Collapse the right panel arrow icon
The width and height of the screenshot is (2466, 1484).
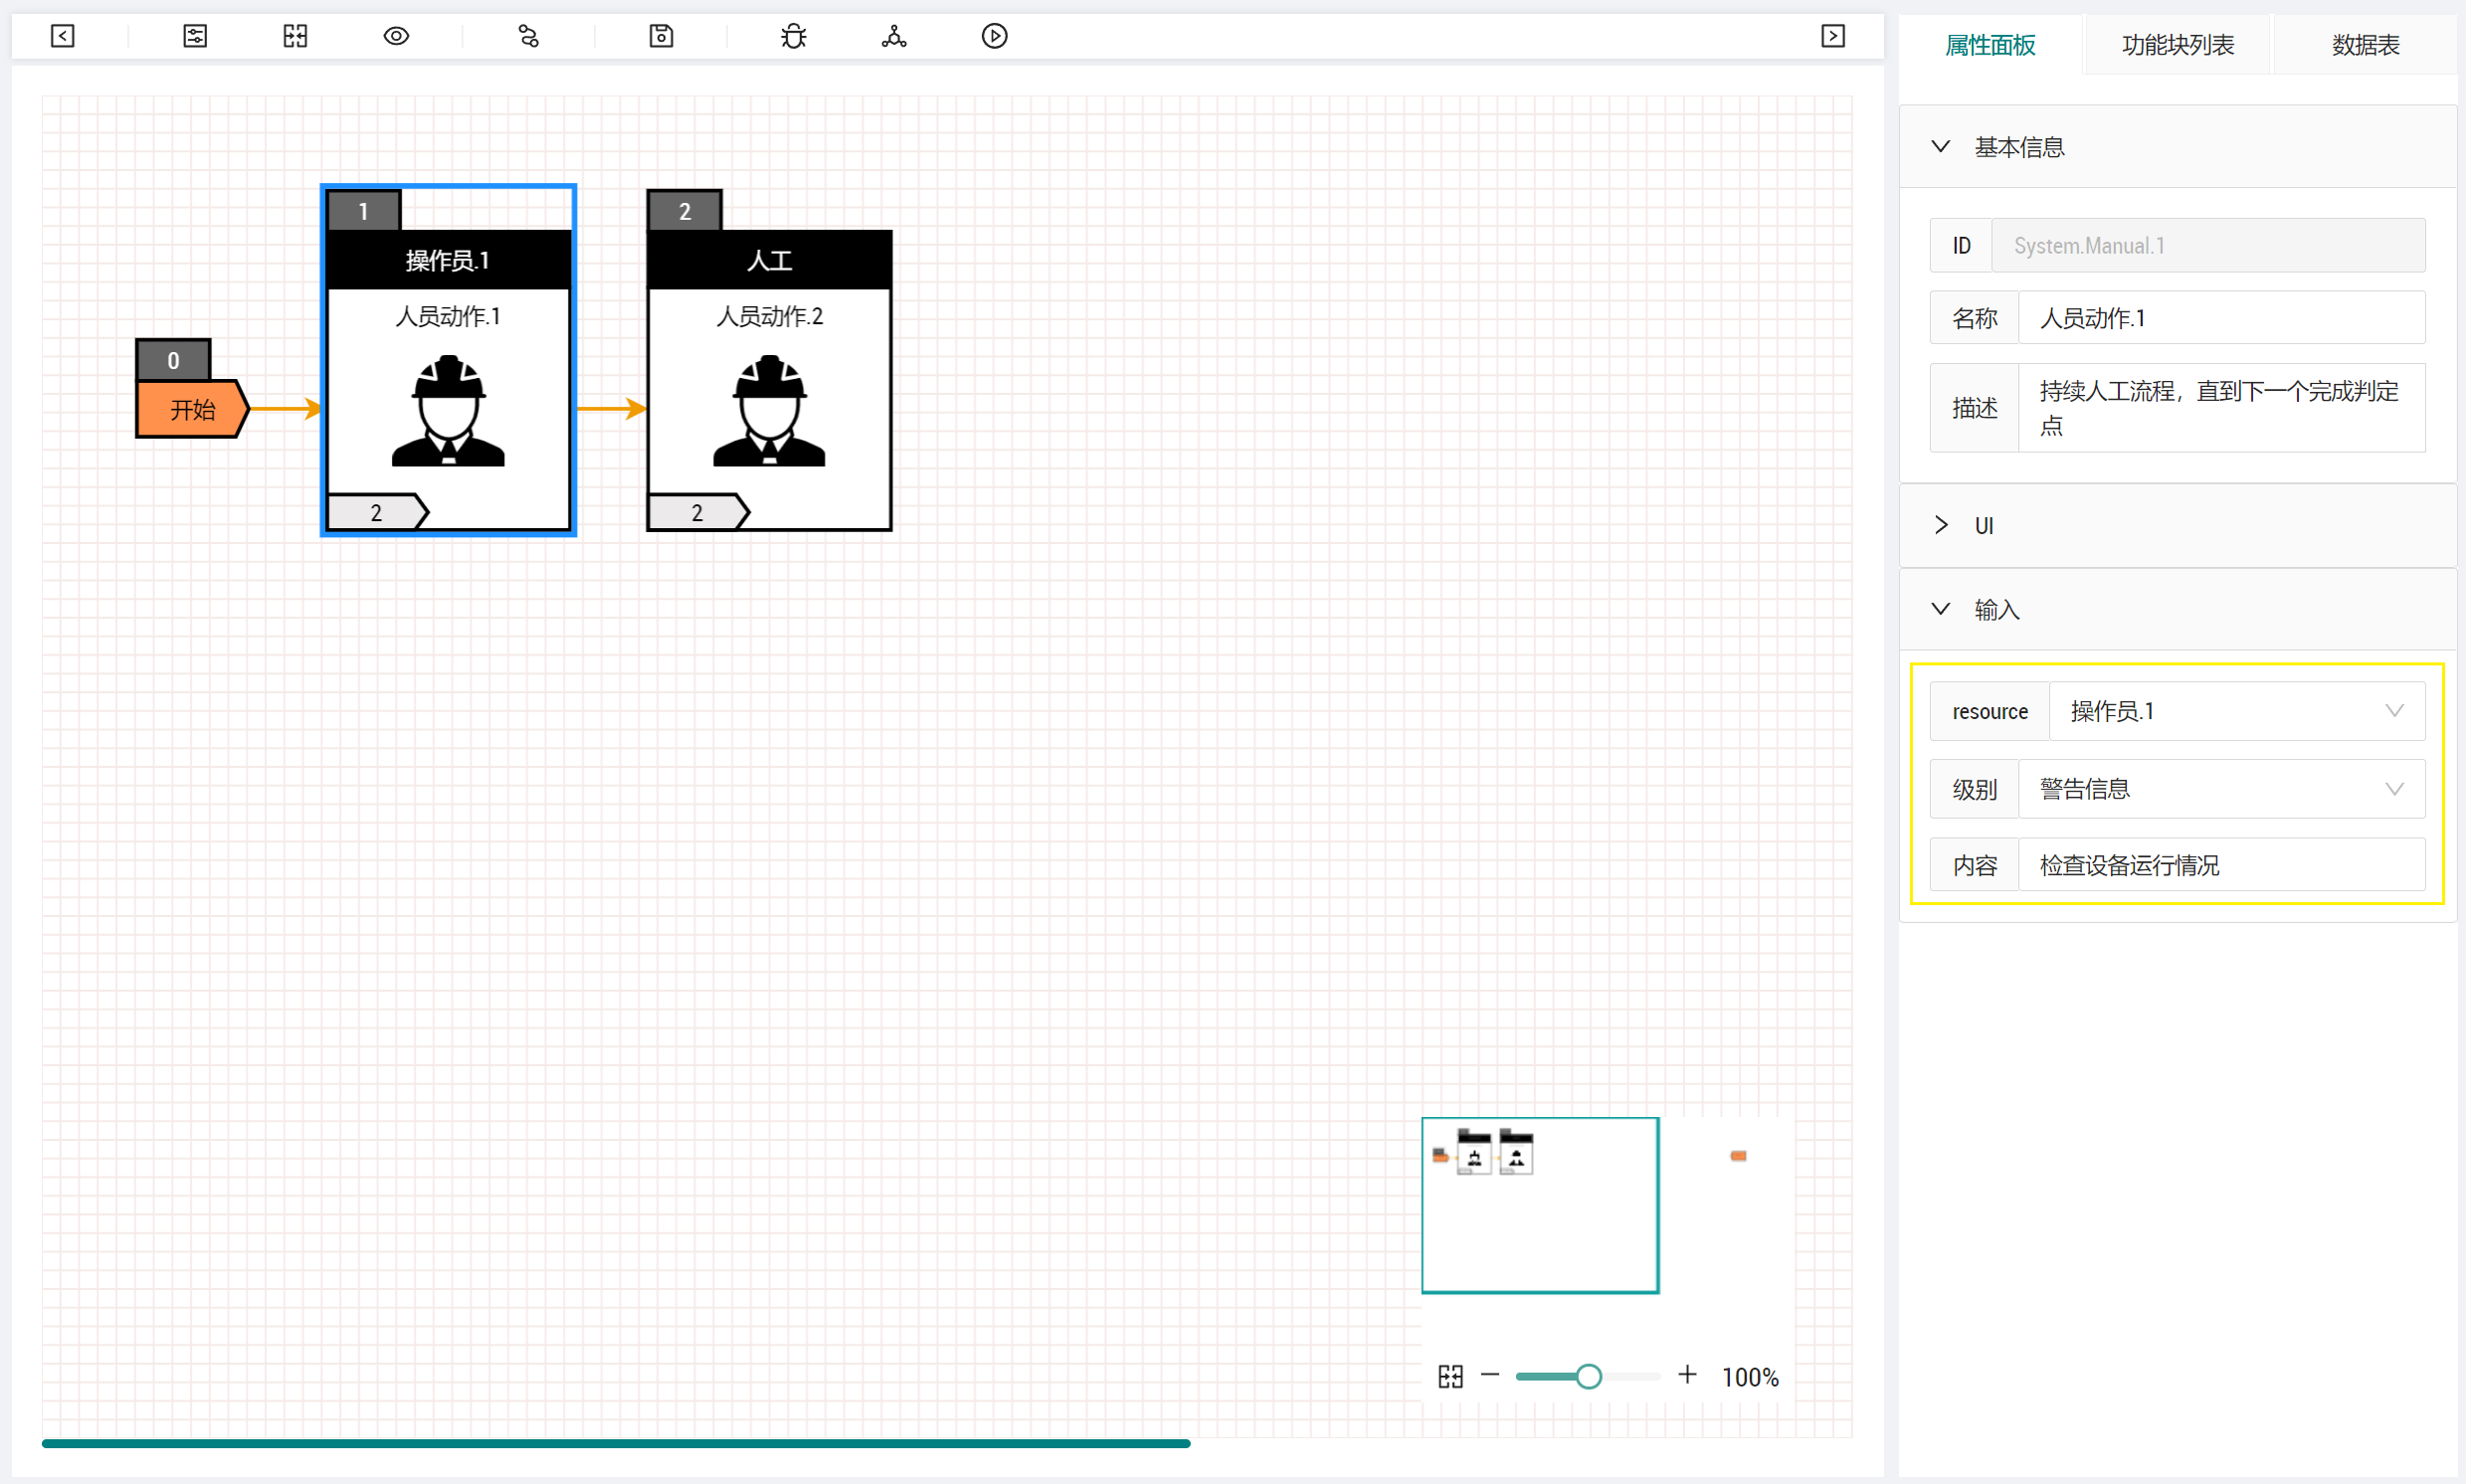pos(1832,36)
